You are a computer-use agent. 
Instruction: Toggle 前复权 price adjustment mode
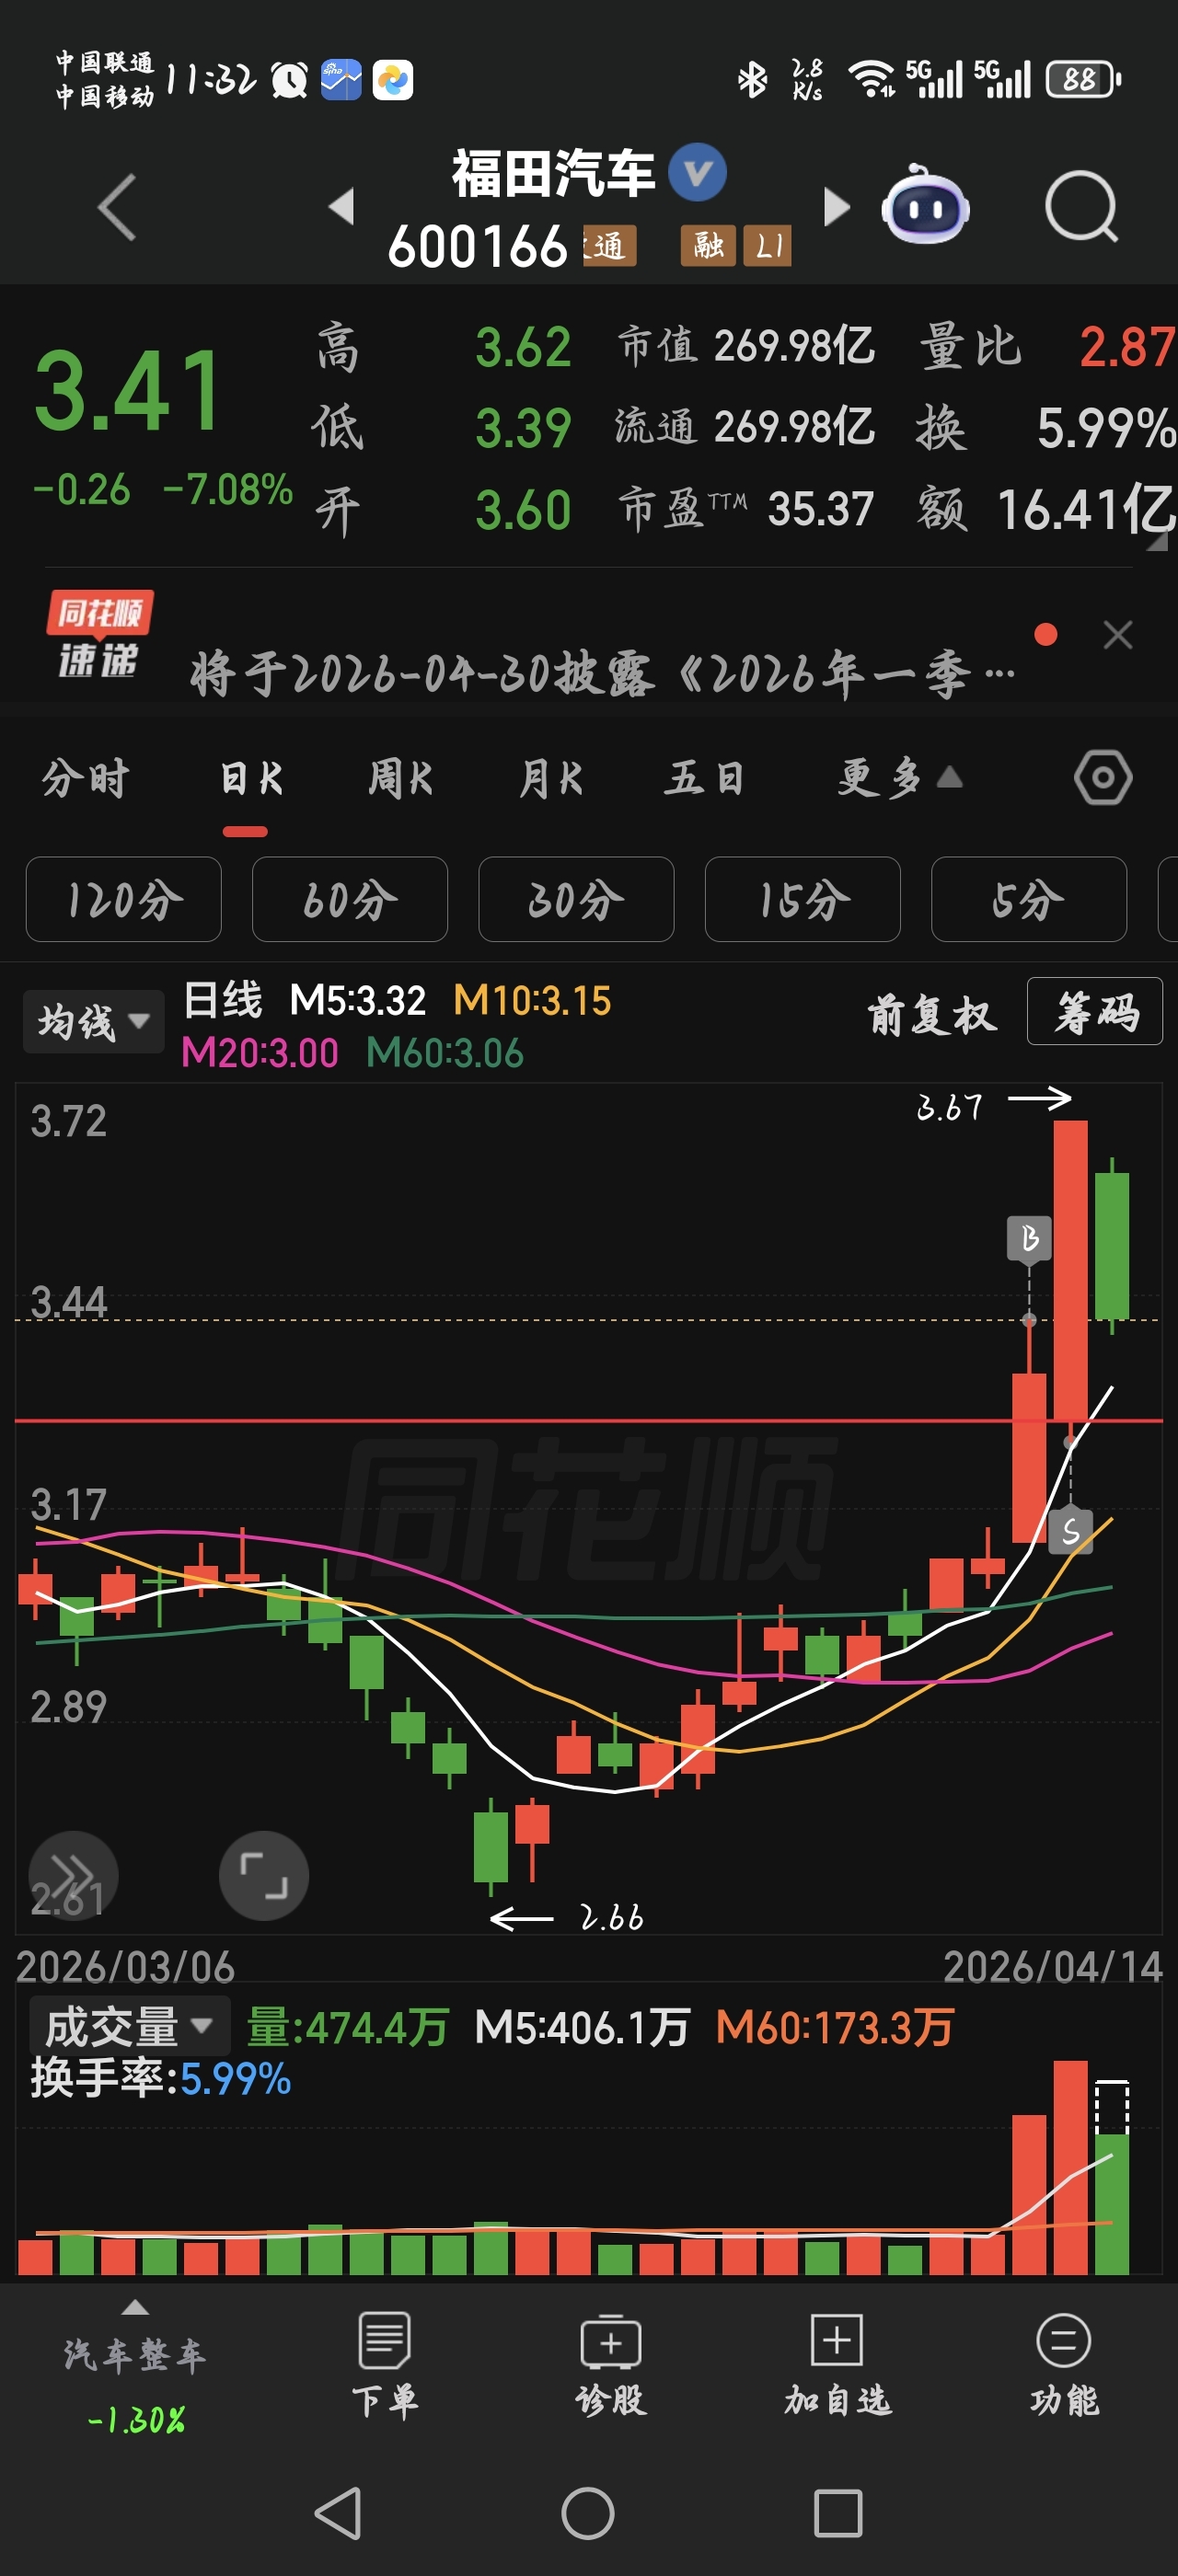point(932,1014)
